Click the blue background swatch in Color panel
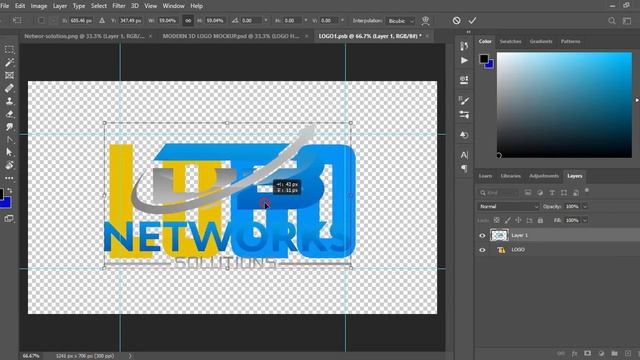The width and height of the screenshot is (640, 360). coord(490,64)
